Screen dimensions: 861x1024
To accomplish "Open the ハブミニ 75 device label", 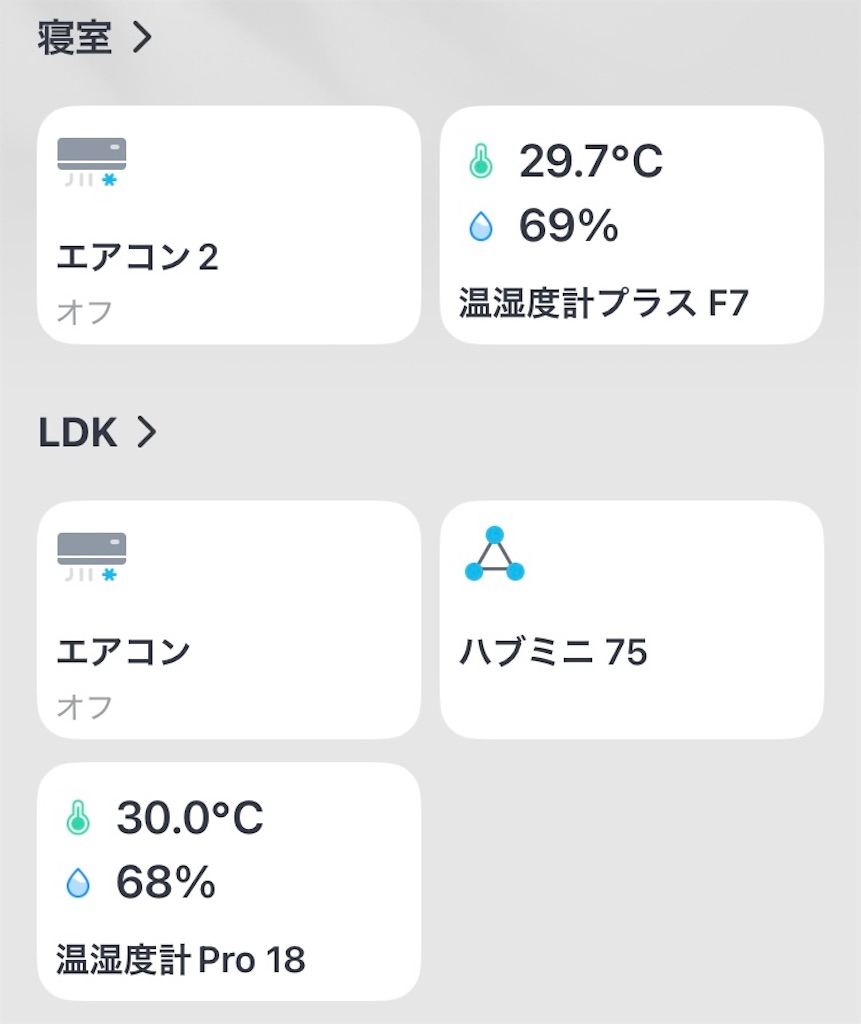I will click(x=553, y=651).
